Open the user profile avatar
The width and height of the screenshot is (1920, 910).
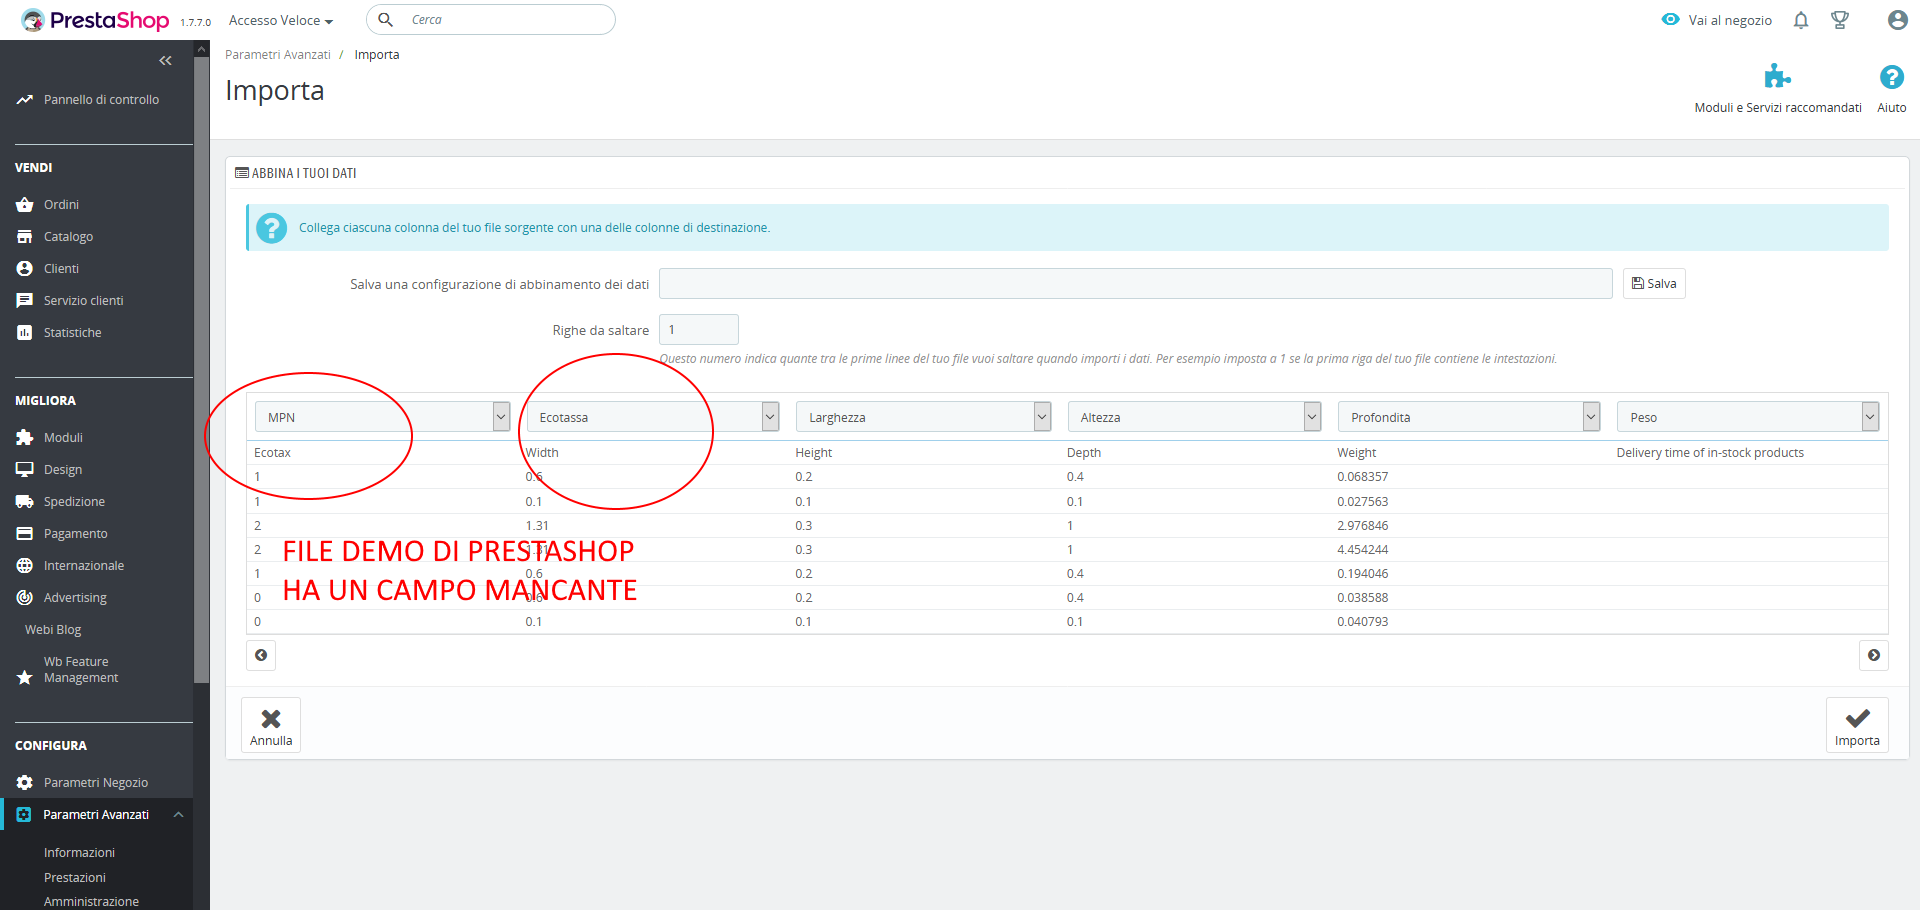(x=1897, y=20)
